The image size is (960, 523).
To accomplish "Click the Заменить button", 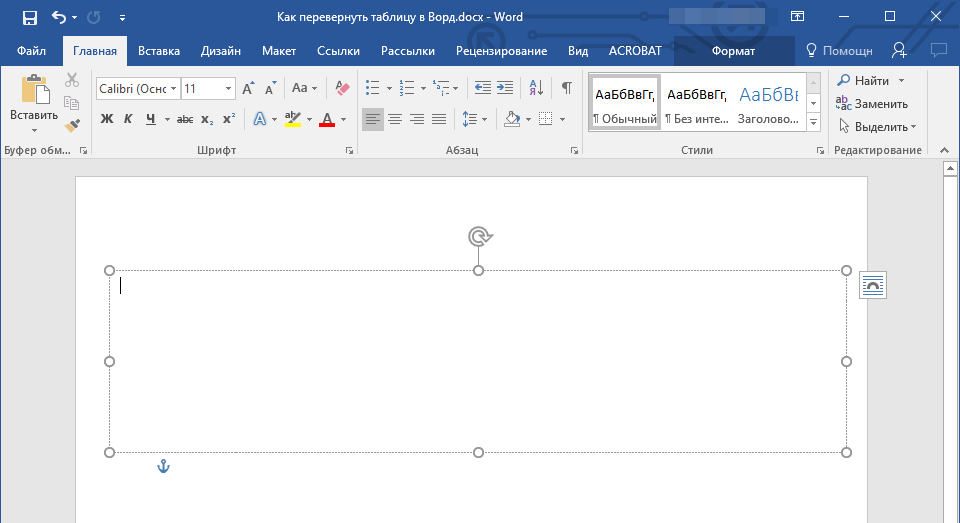I will (872, 104).
